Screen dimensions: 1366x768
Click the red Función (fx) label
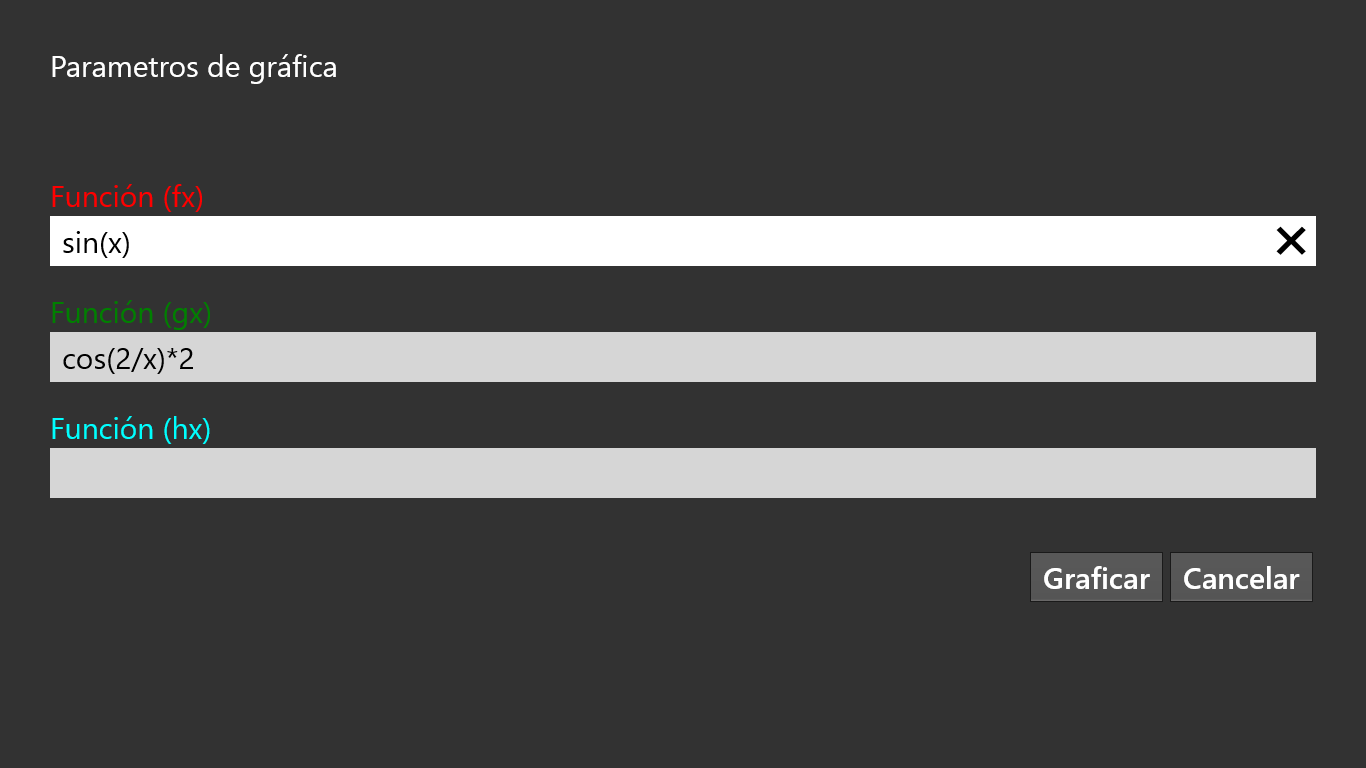(x=127, y=197)
